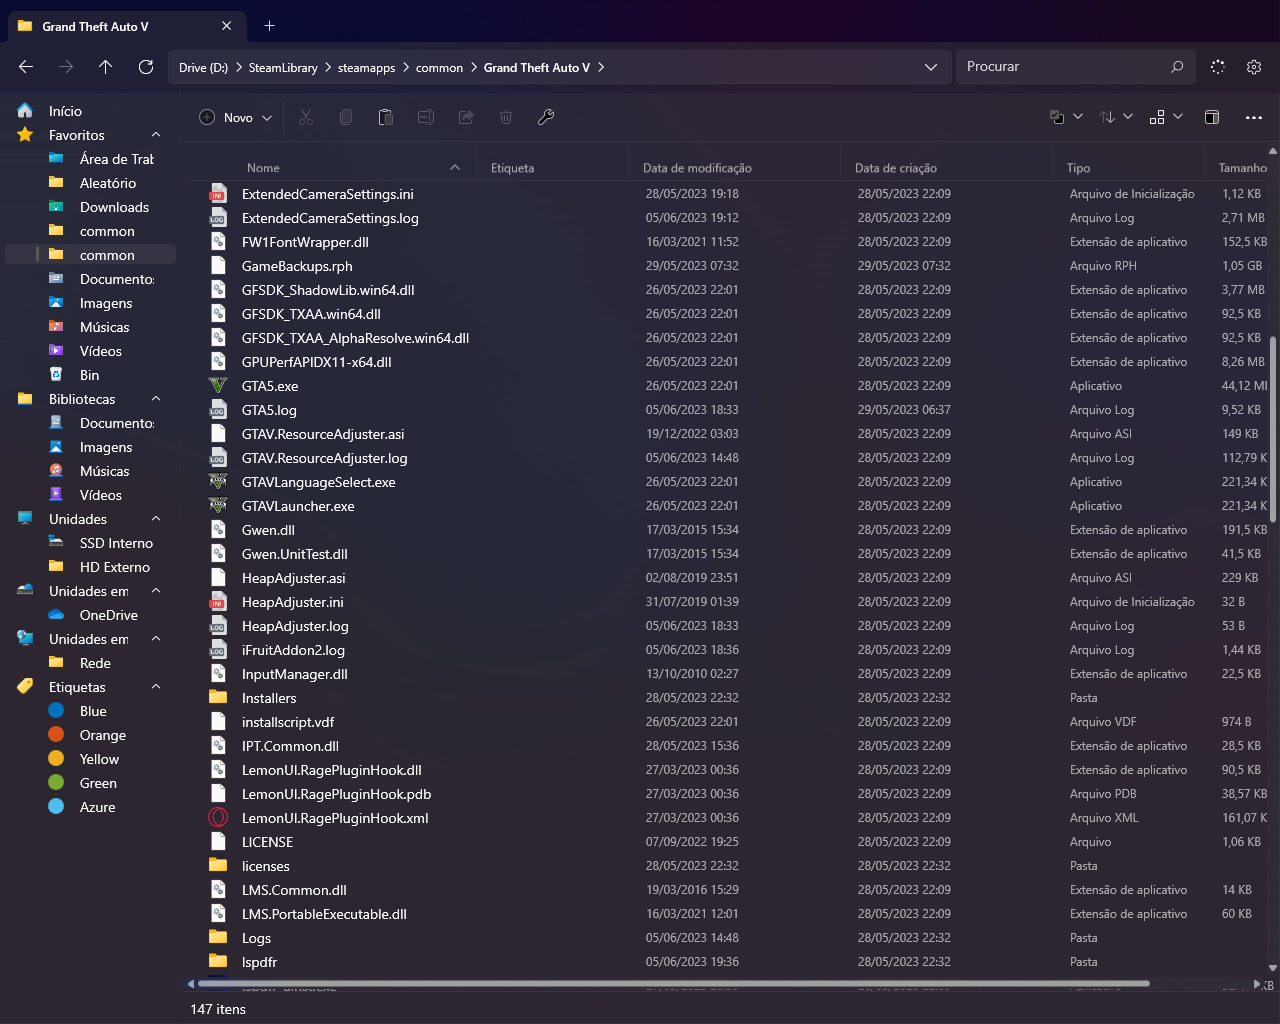This screenshot has width=1280, height=1024.
Task: Click the LemonUI.RagePluginHook.xml file icon
Action: (218, 818)
